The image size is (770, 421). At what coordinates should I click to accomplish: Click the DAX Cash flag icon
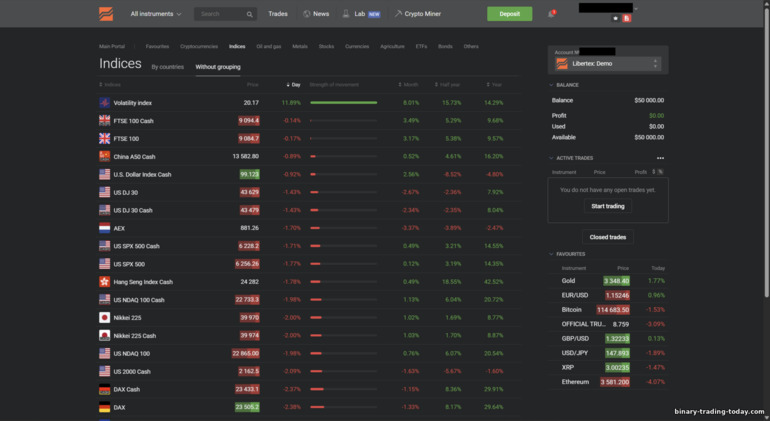click(x=105, y=389)
